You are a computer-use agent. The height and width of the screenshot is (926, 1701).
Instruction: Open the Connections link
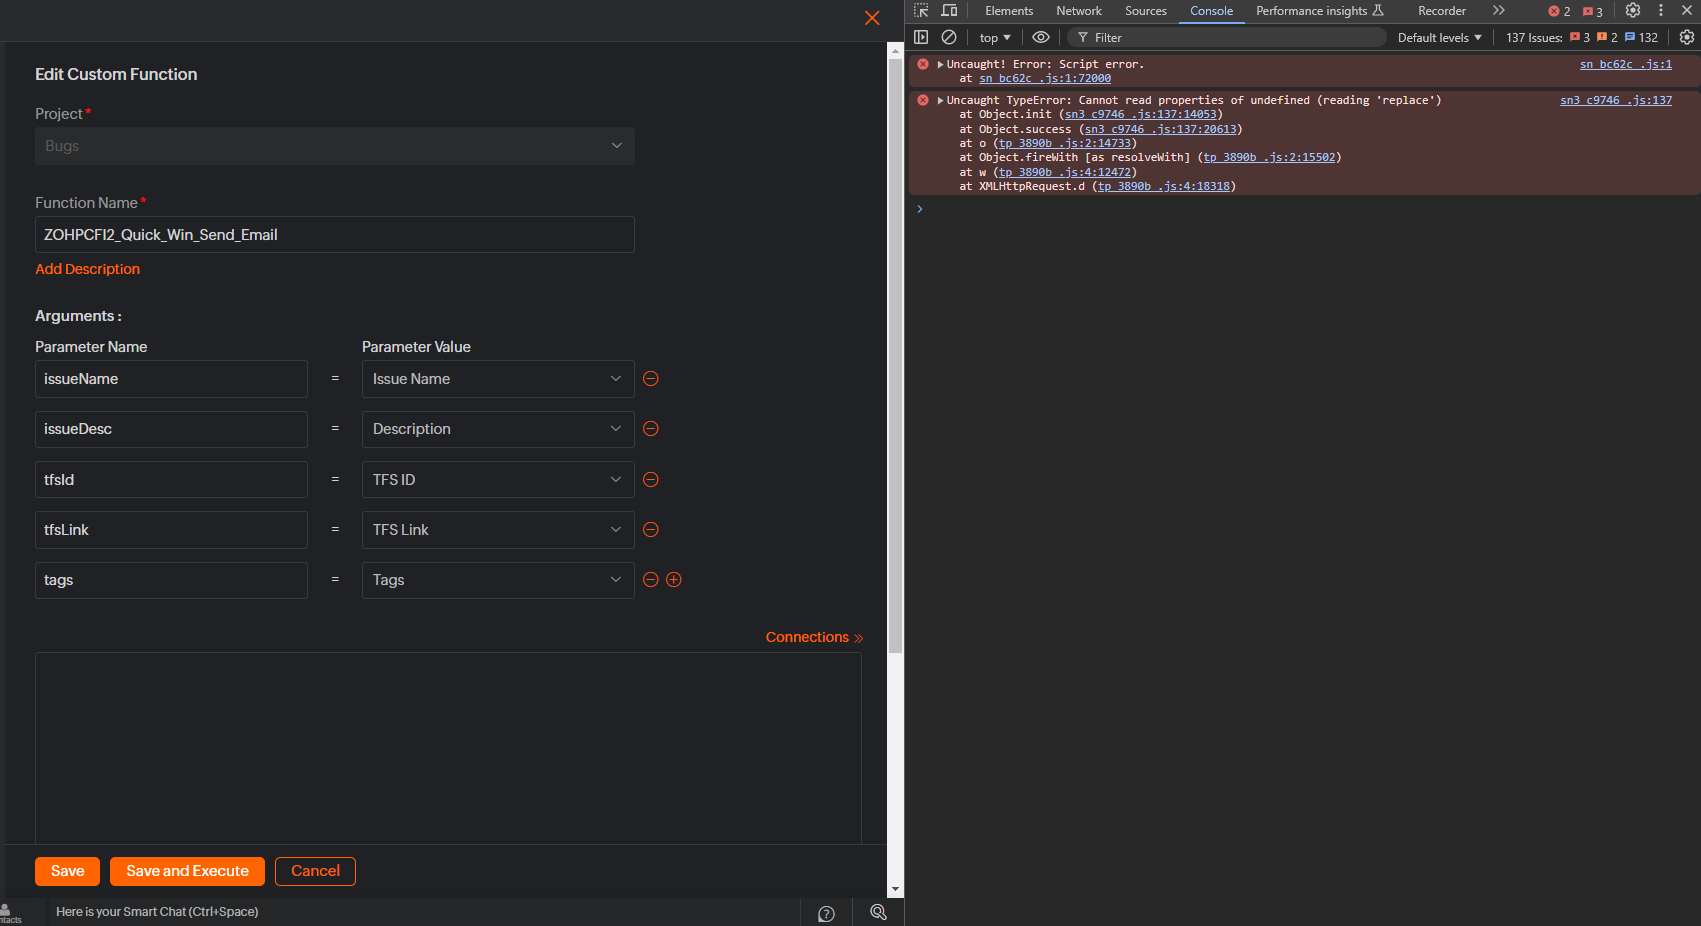814,637
